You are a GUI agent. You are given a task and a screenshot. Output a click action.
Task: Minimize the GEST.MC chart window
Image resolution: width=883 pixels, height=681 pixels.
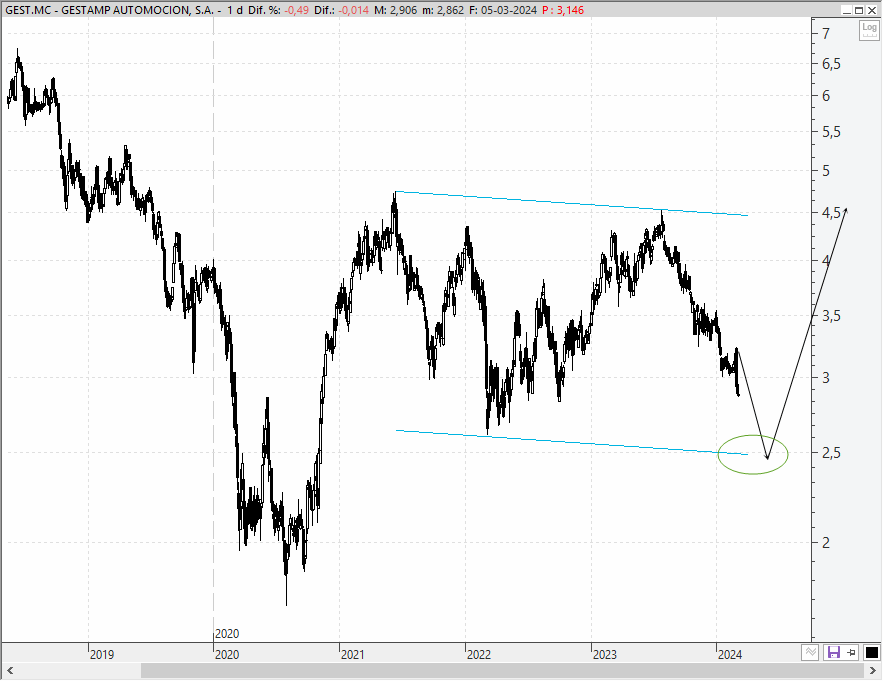(x=848, y=10)
